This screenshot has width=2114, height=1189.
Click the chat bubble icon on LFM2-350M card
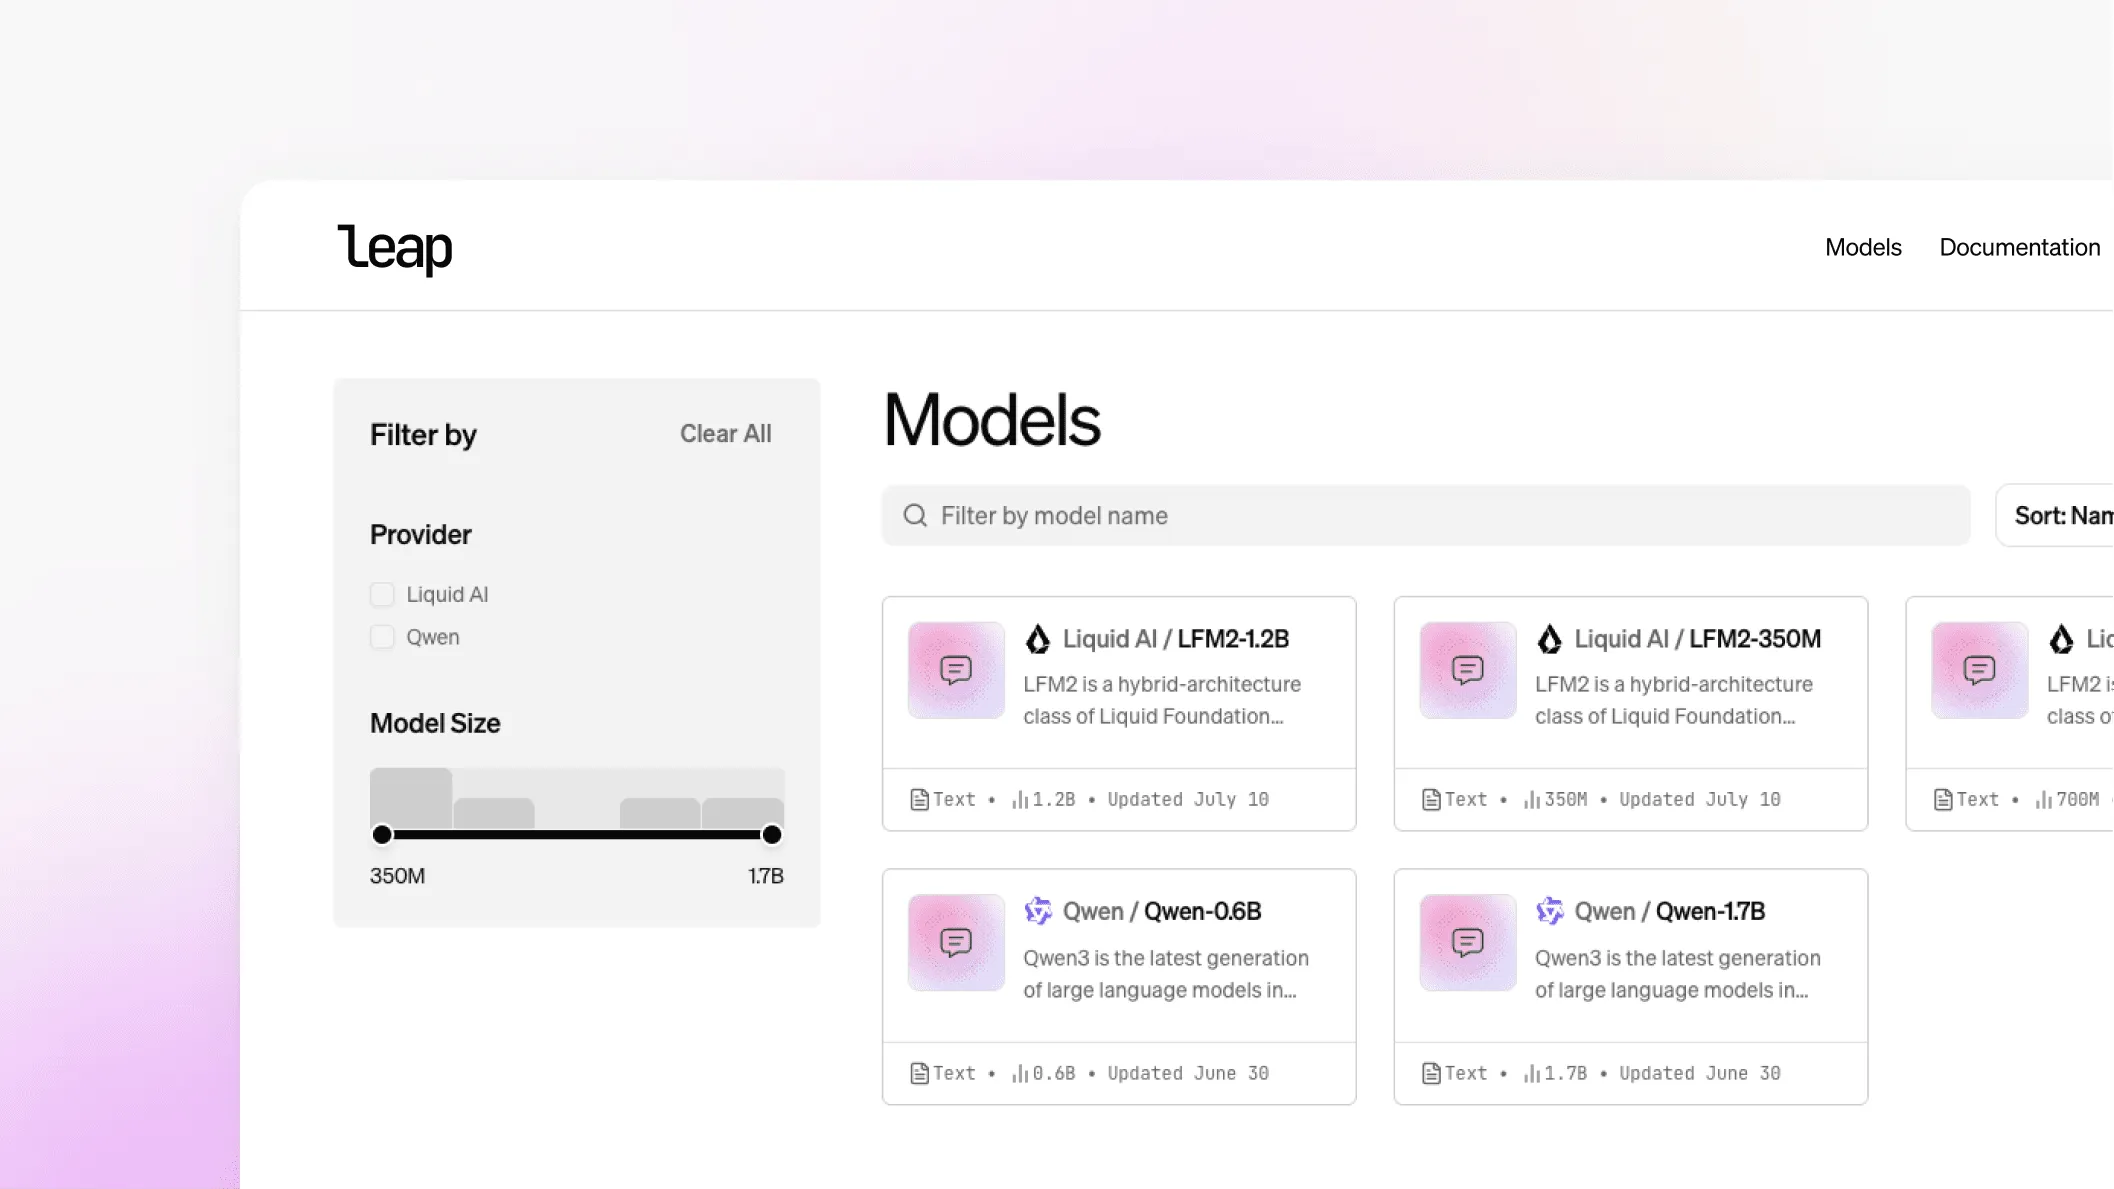point(1467,671)
